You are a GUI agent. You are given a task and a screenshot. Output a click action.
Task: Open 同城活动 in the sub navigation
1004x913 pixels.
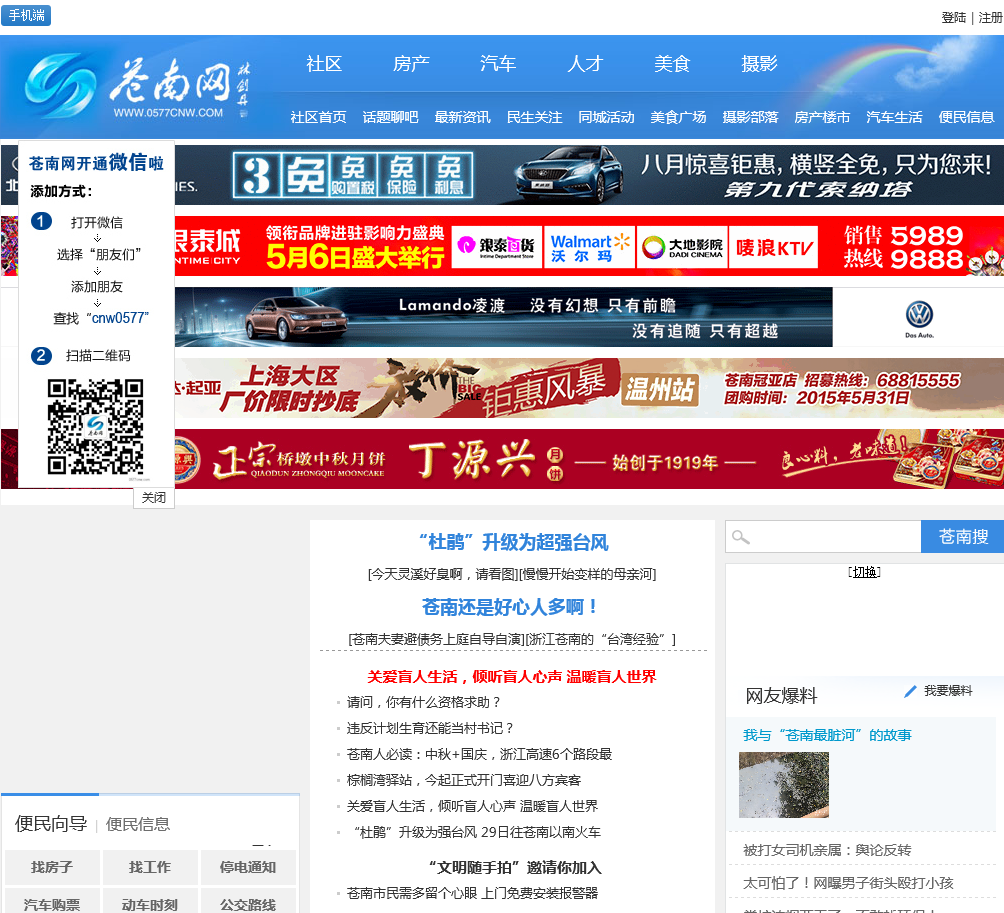(606, 117)
